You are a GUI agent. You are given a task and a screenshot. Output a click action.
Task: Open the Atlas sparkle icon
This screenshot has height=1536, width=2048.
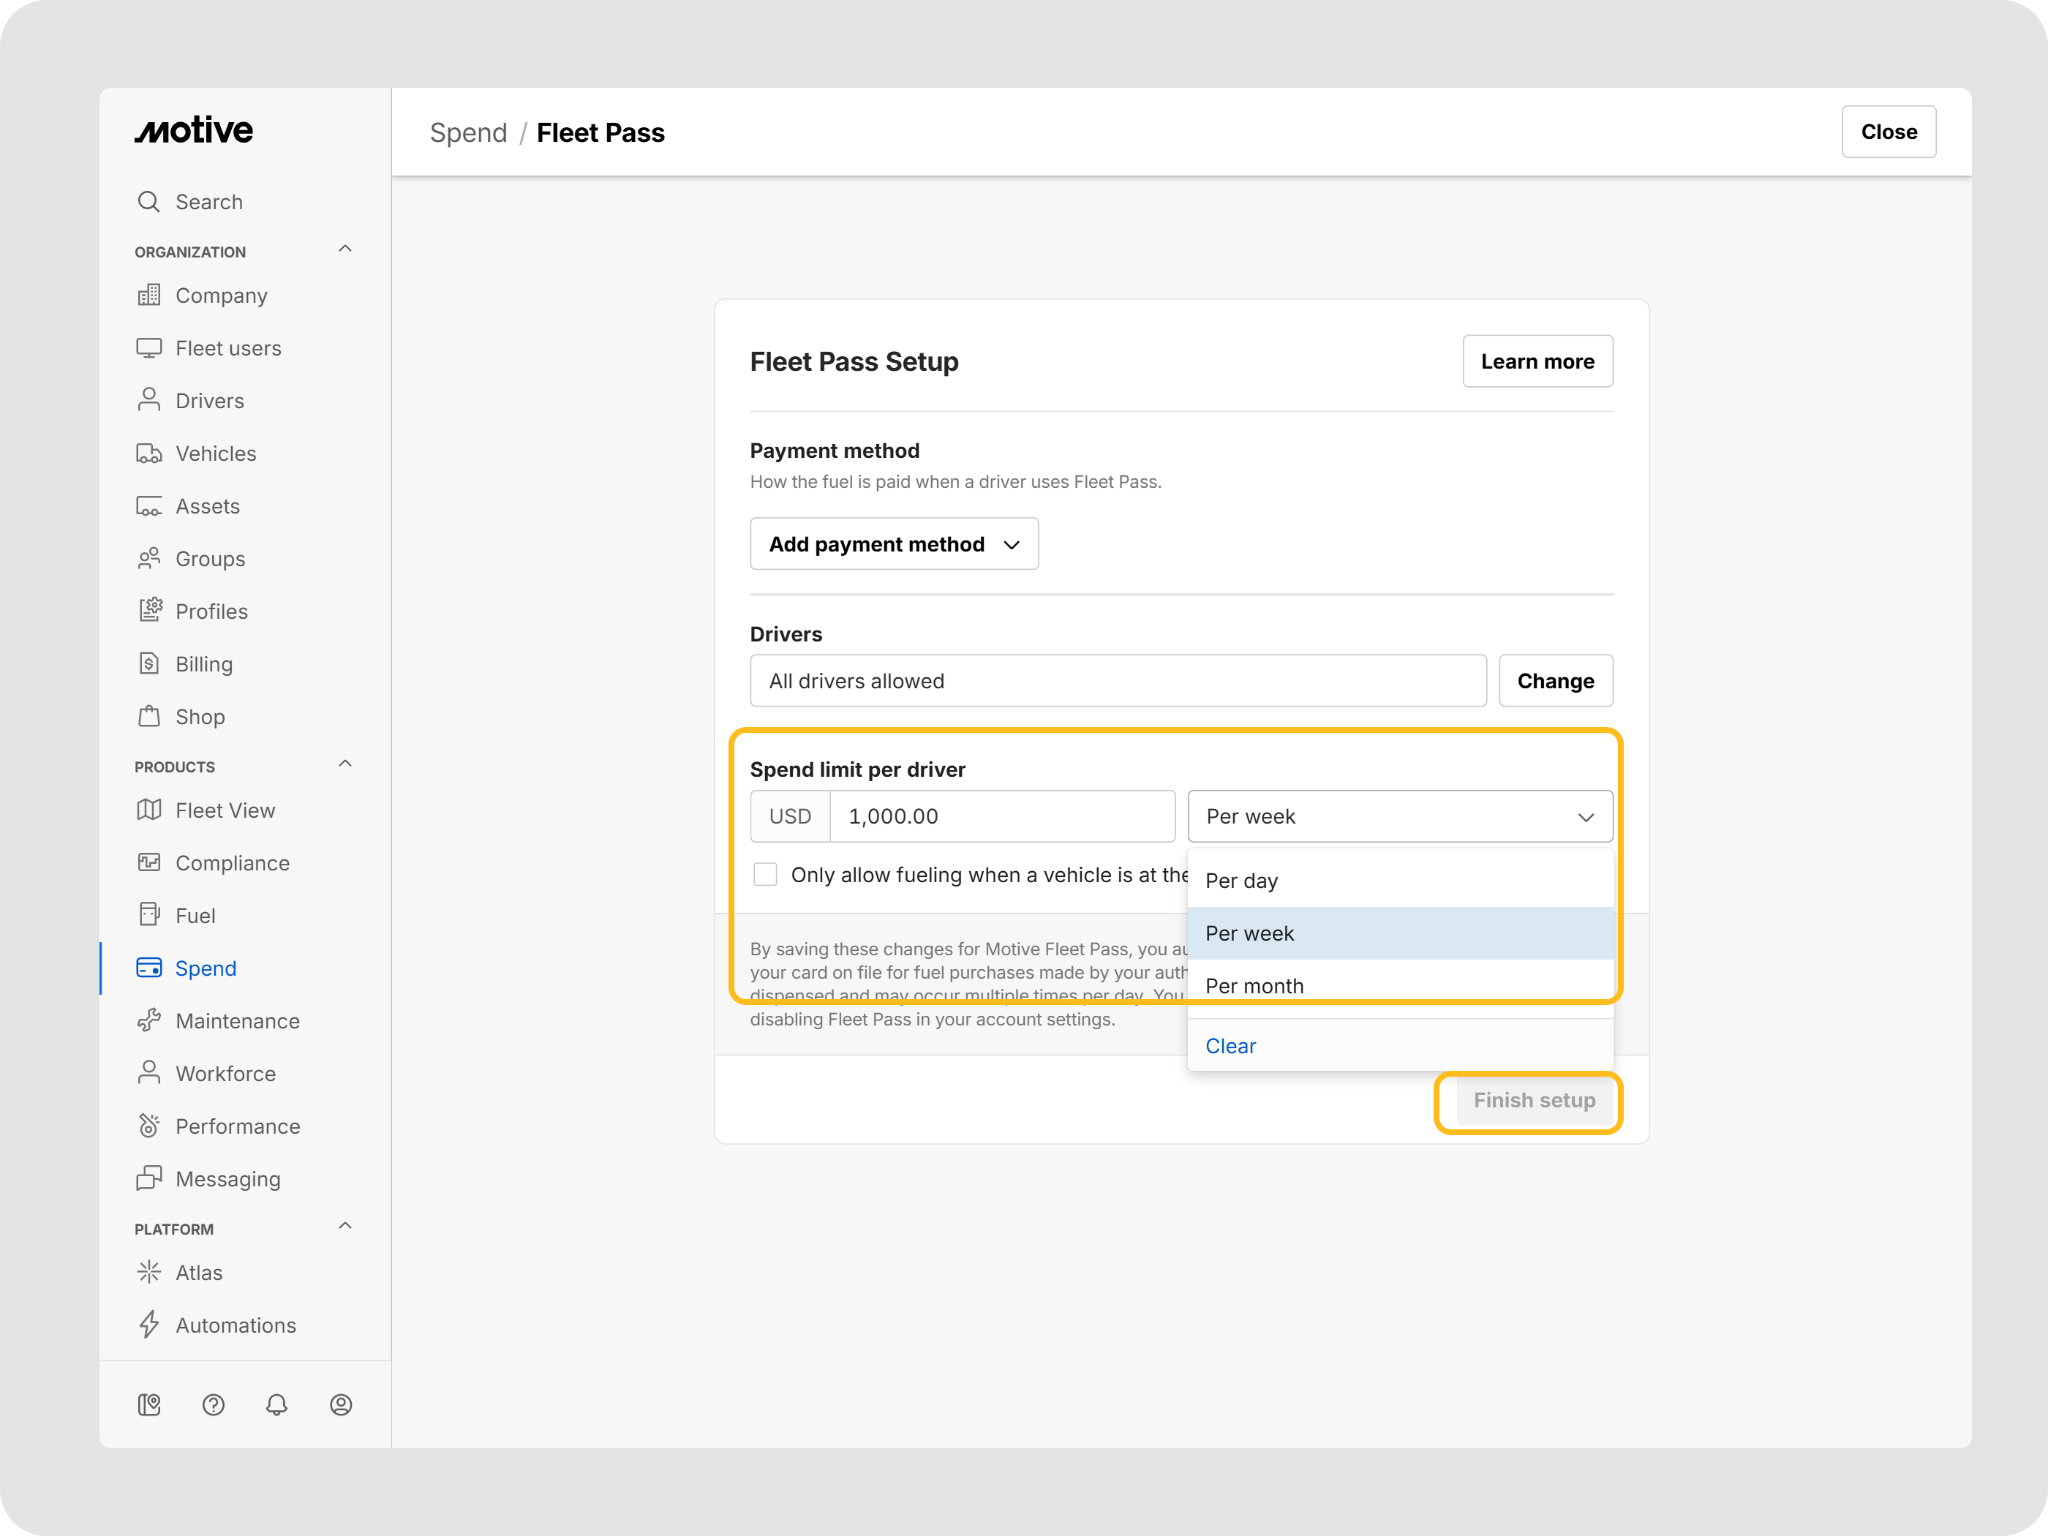tap(149, 1273)
